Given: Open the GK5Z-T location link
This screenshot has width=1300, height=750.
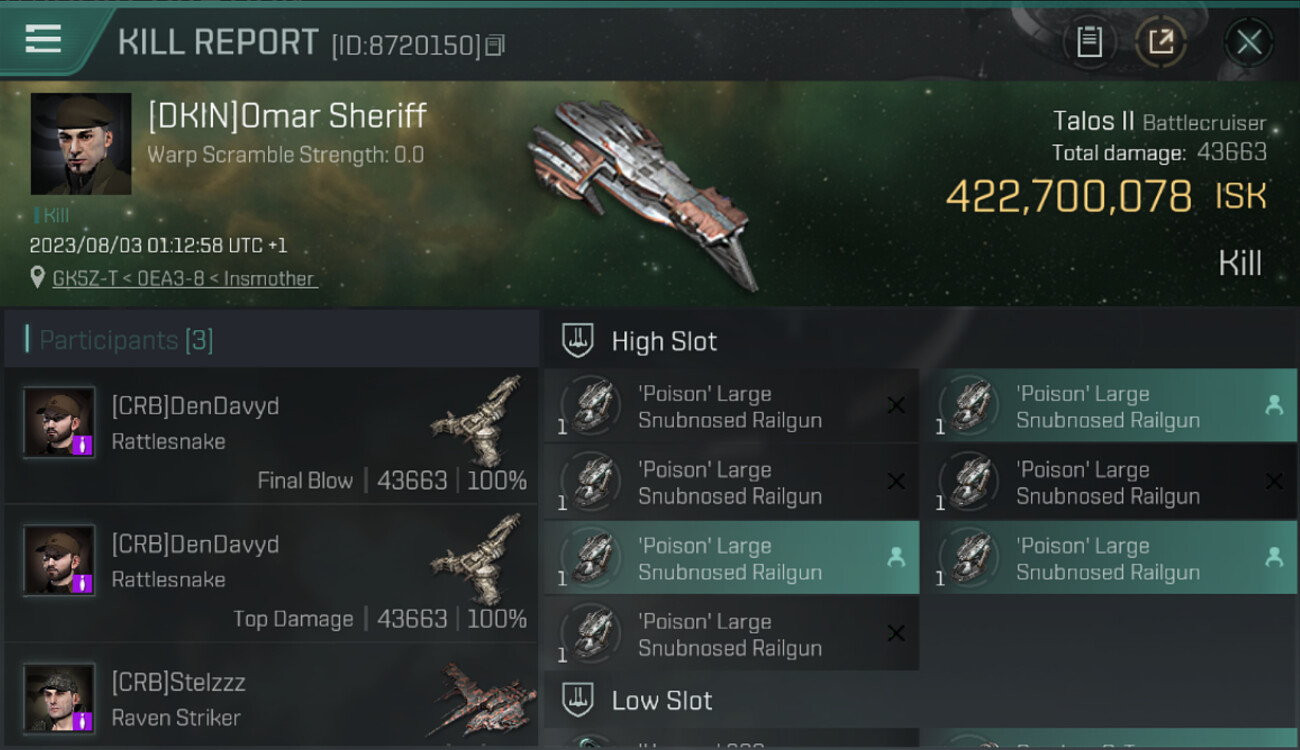Looking at the screenshot, I should pyautogui.click(x=184, y=279).
